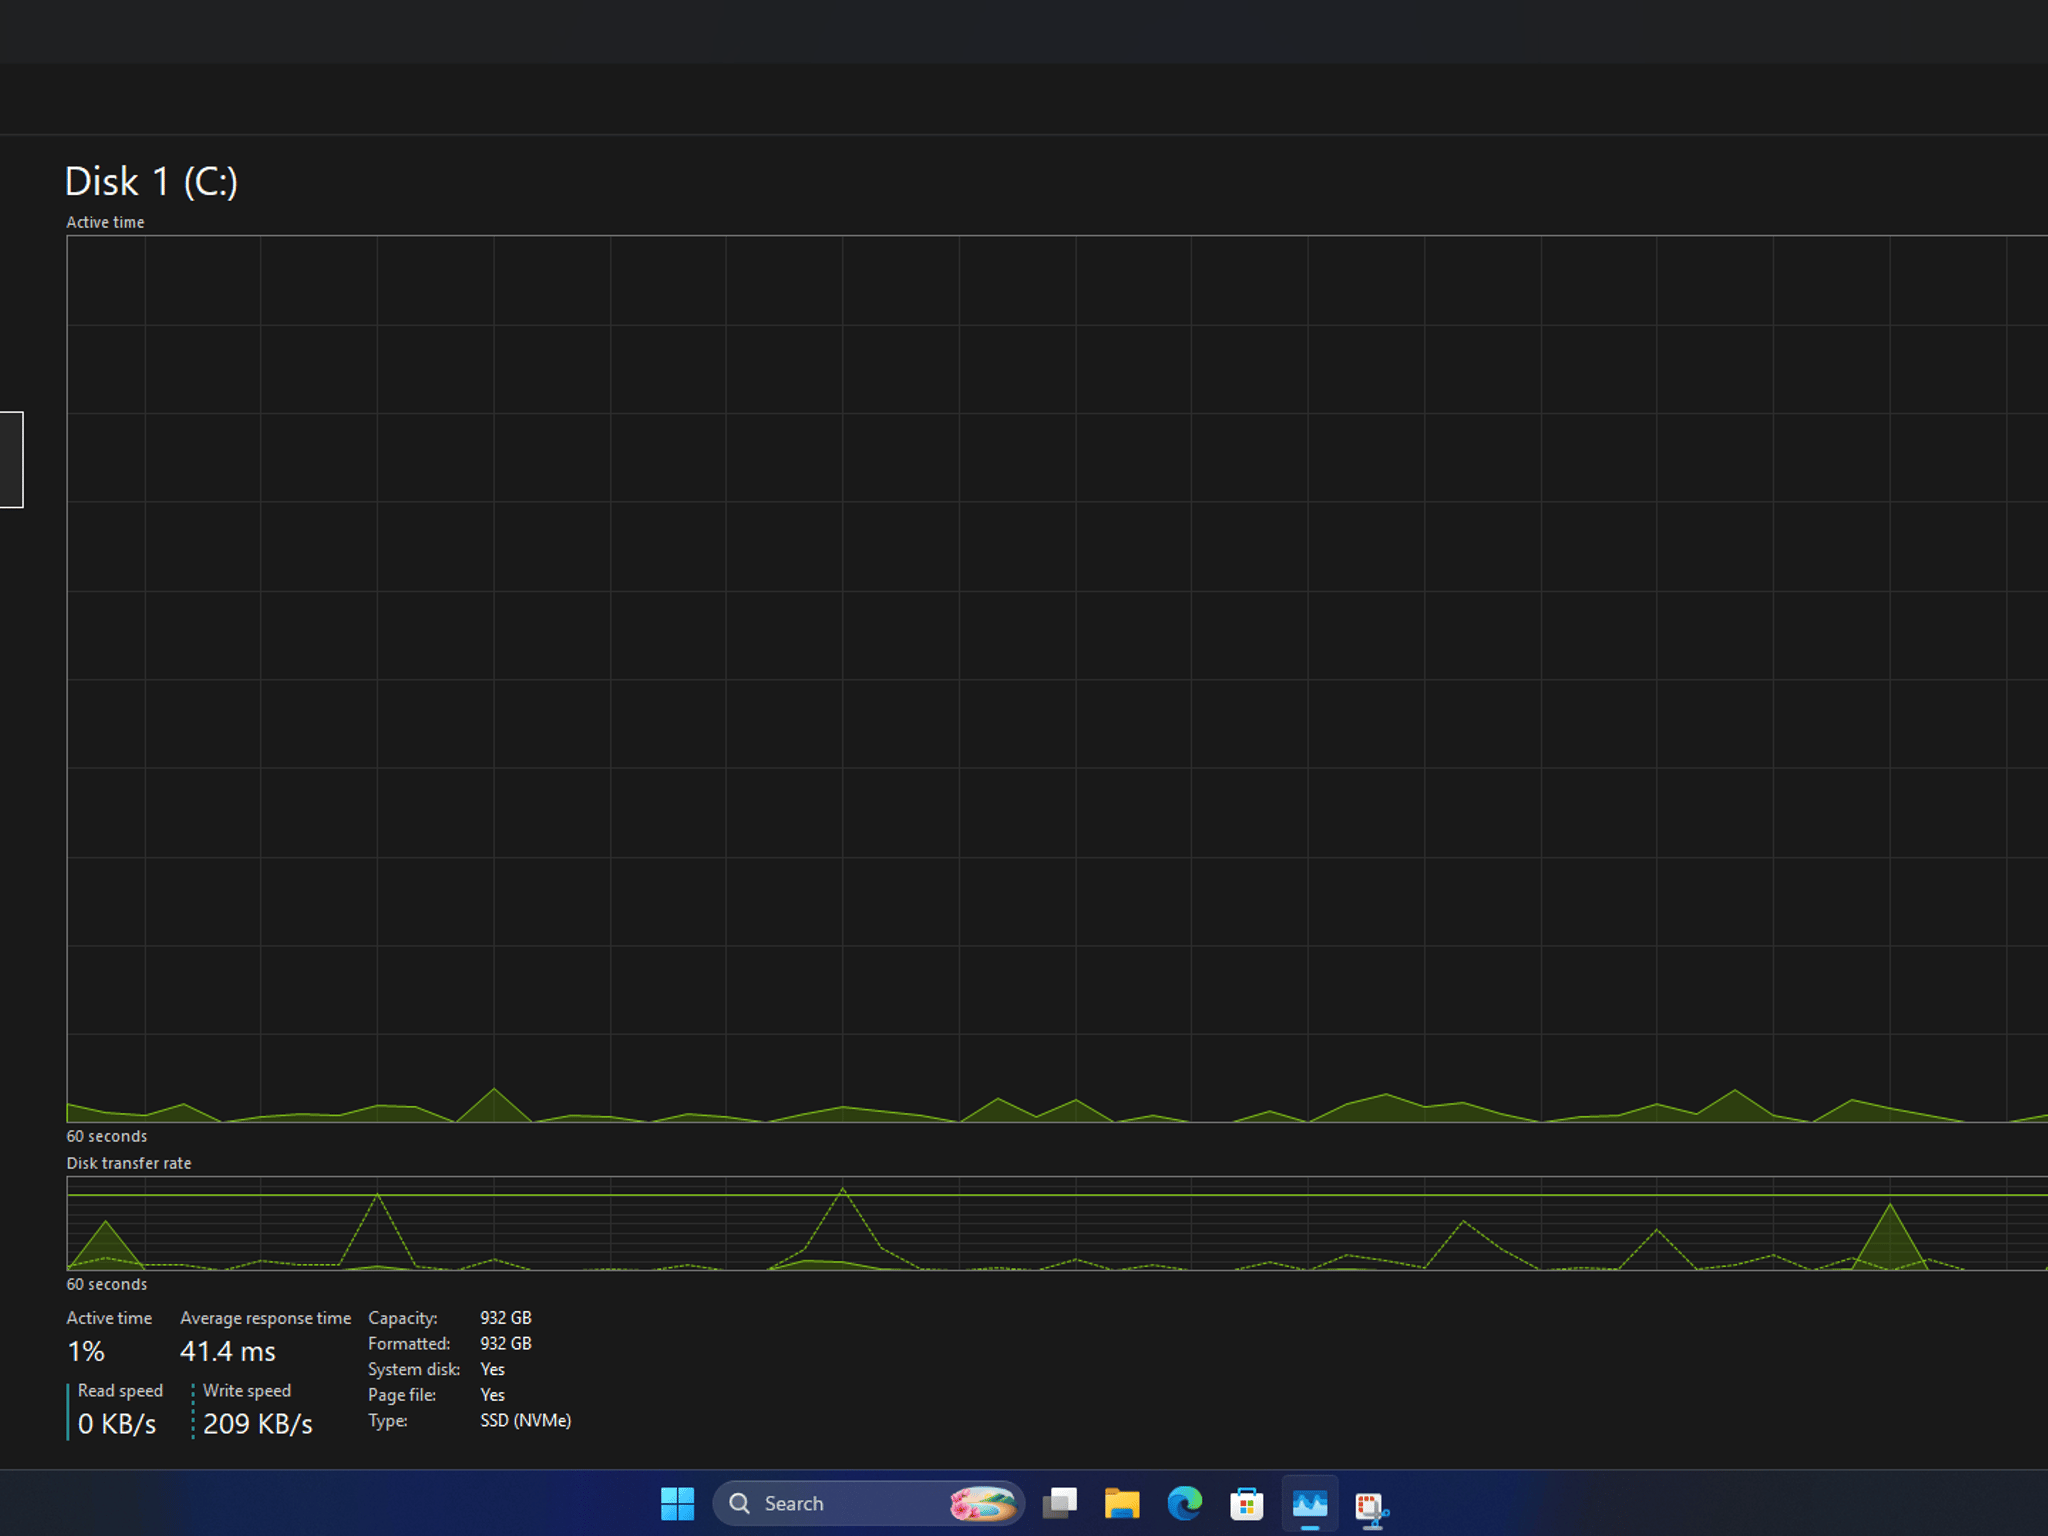Click the SSD (NVMe) type value

pyautogui.click(x=525, y=1420)
